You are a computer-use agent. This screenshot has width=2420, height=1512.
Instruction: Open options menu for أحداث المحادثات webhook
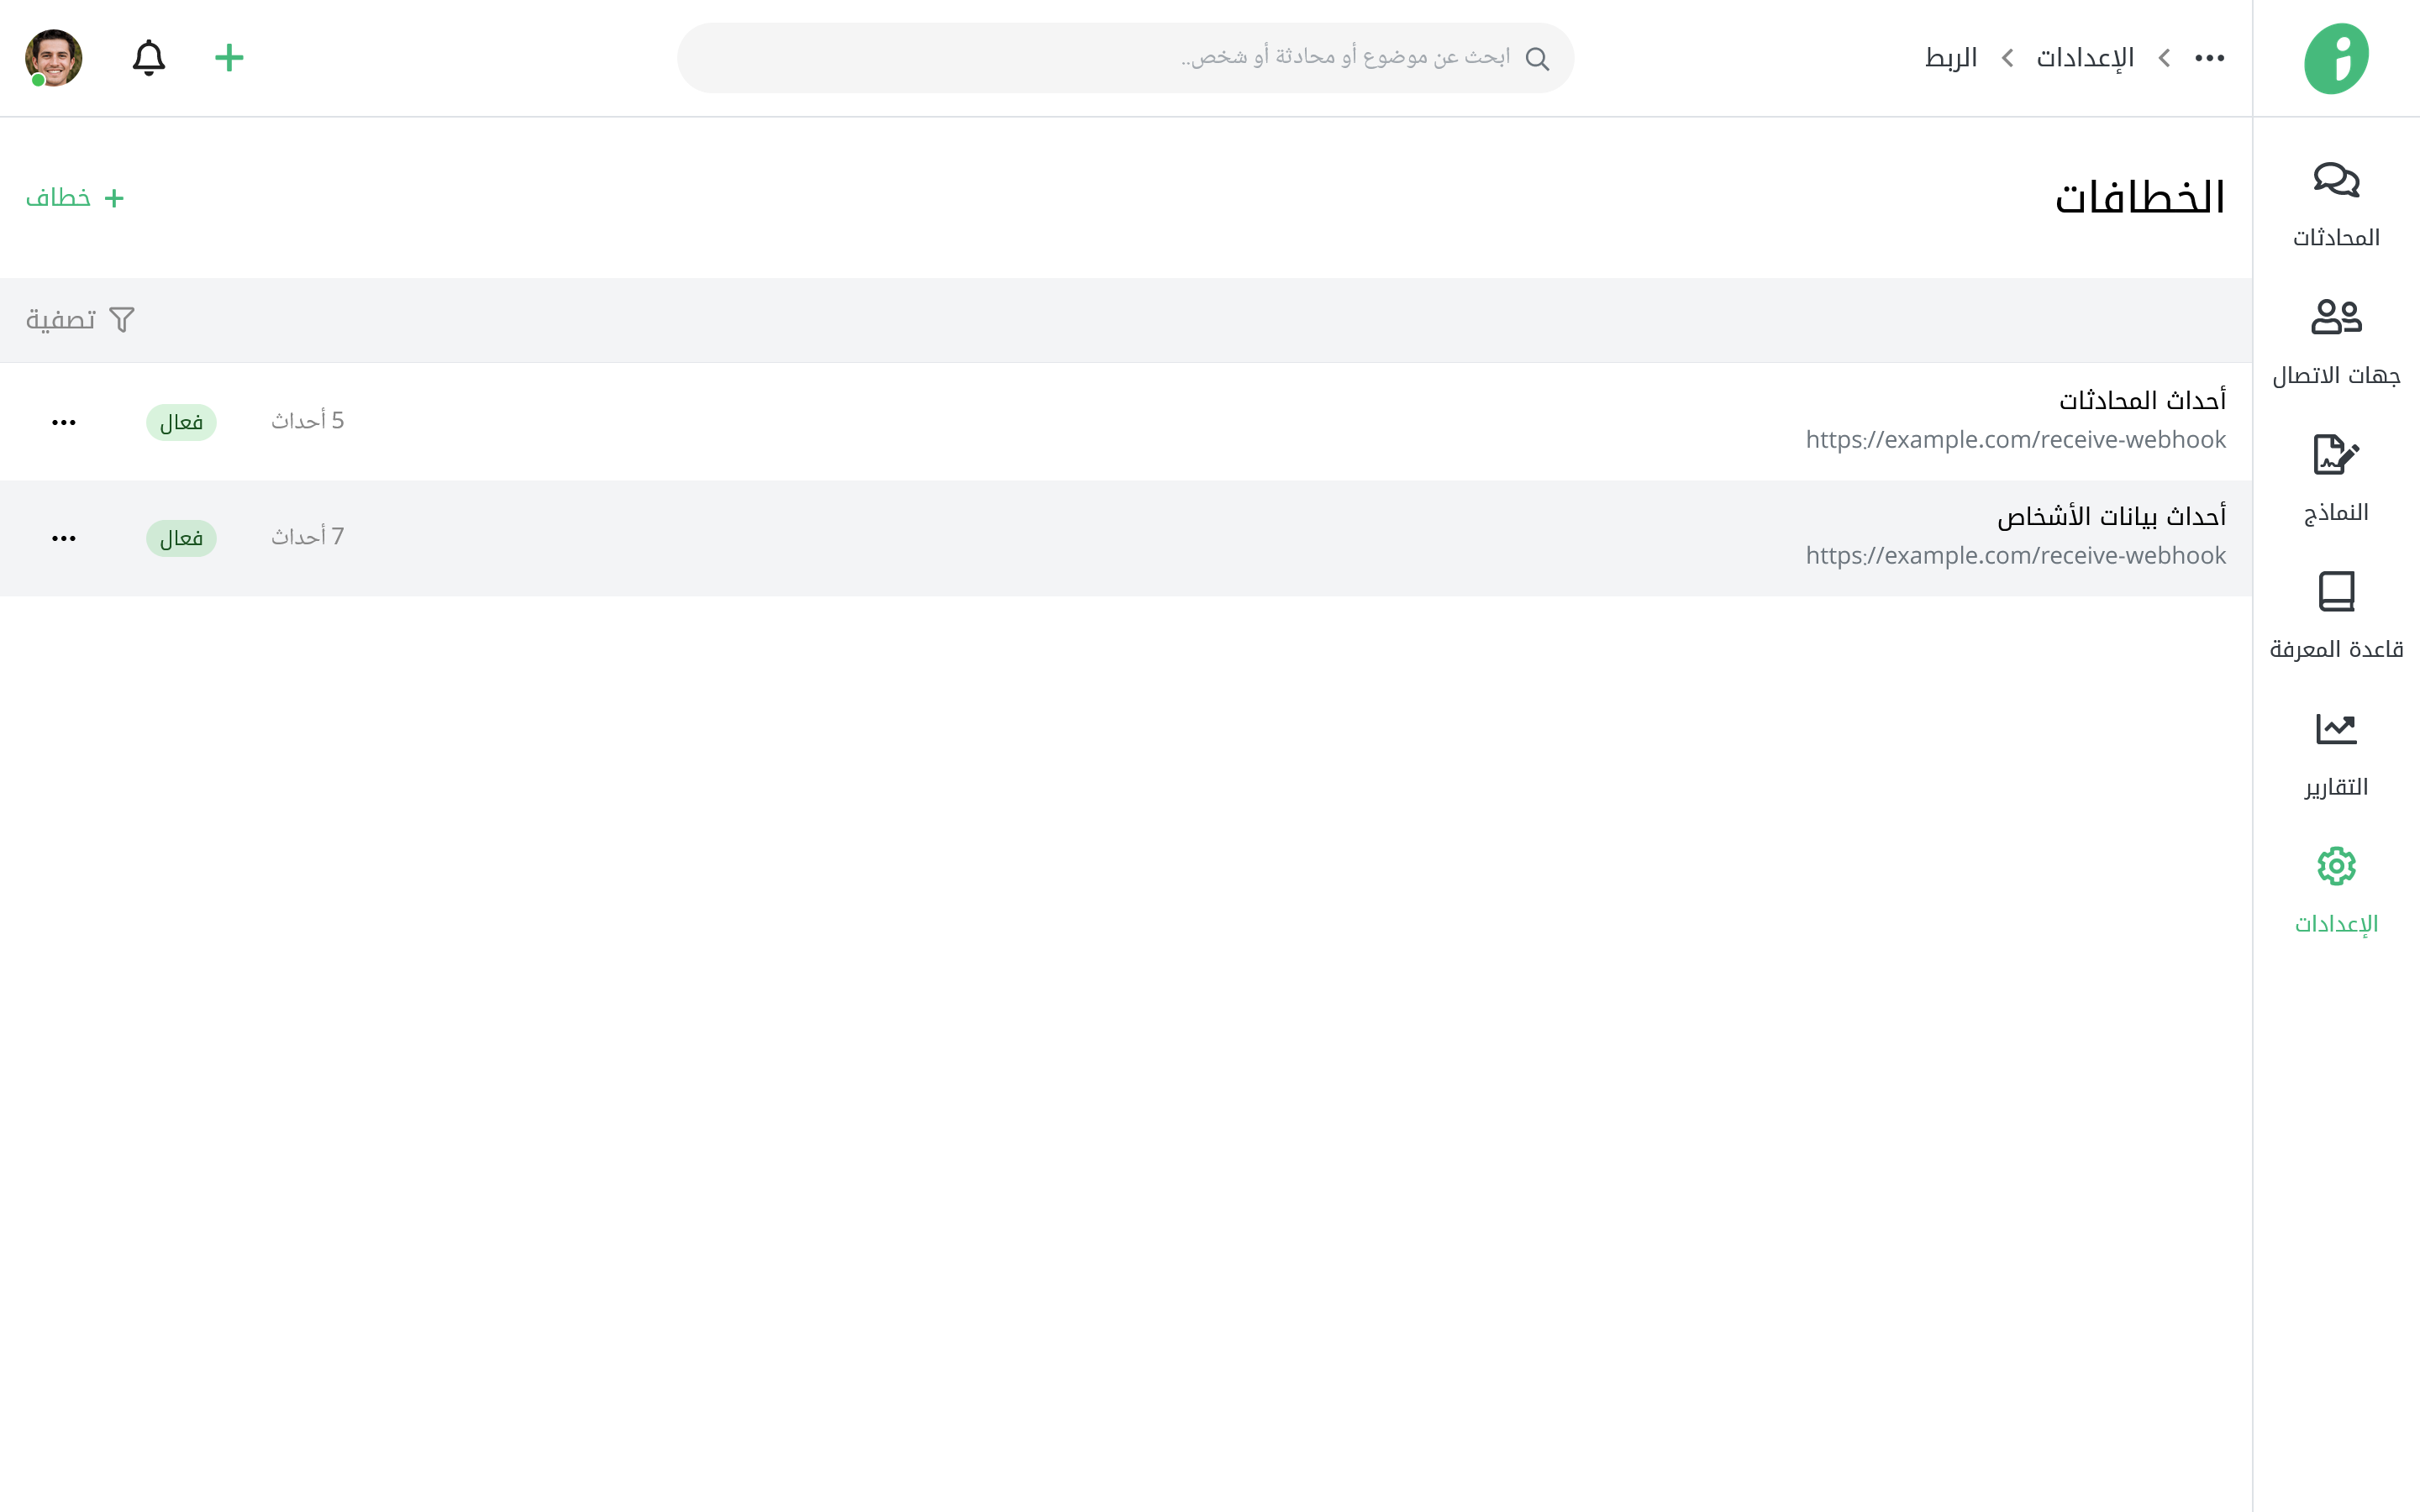pyautogui.click(x=64, y=423)
